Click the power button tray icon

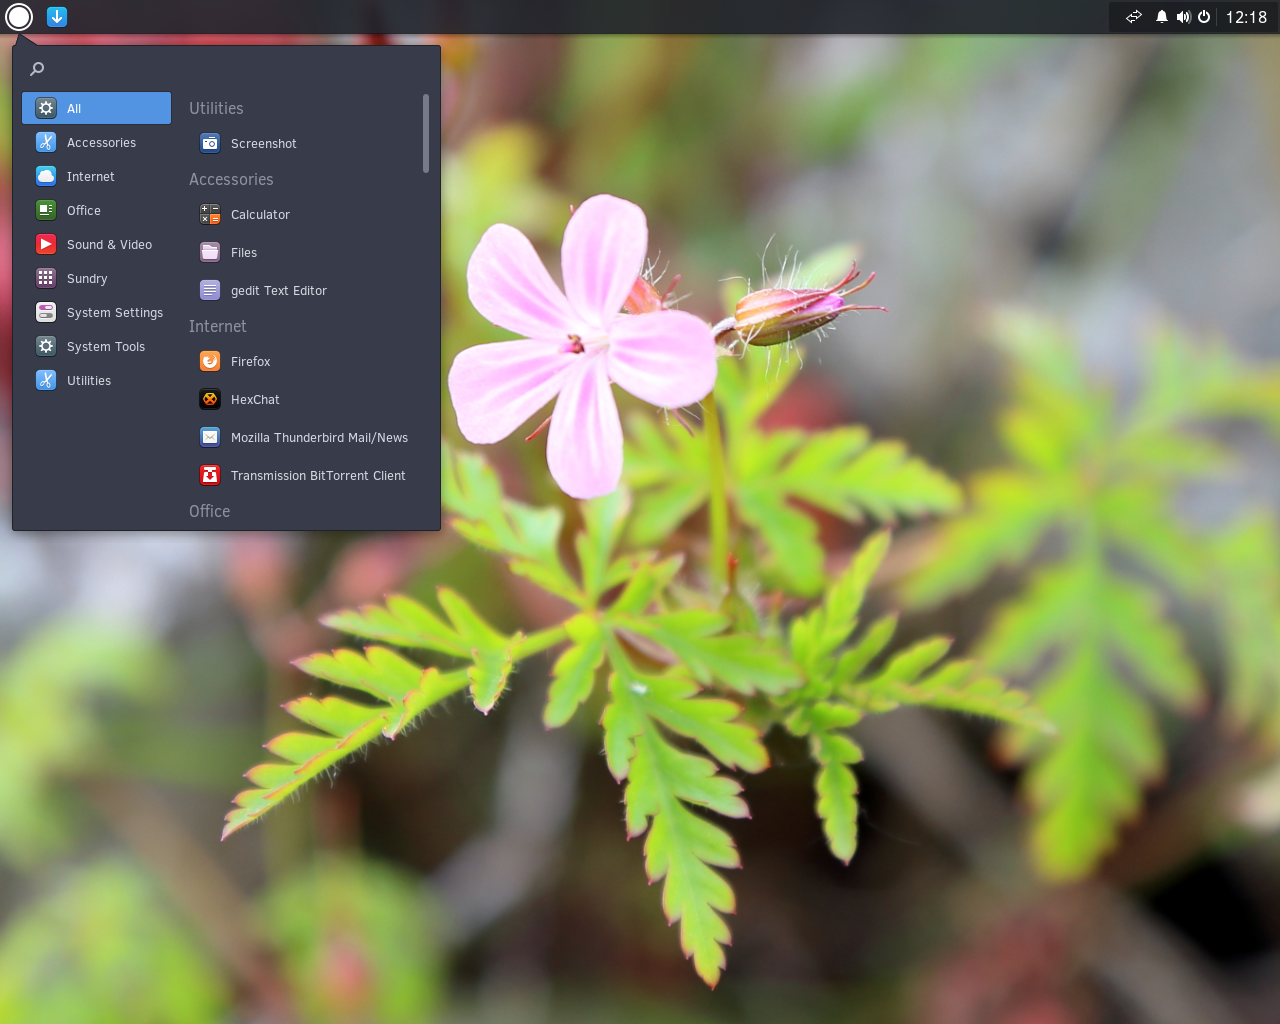(x=1204, y=17)
